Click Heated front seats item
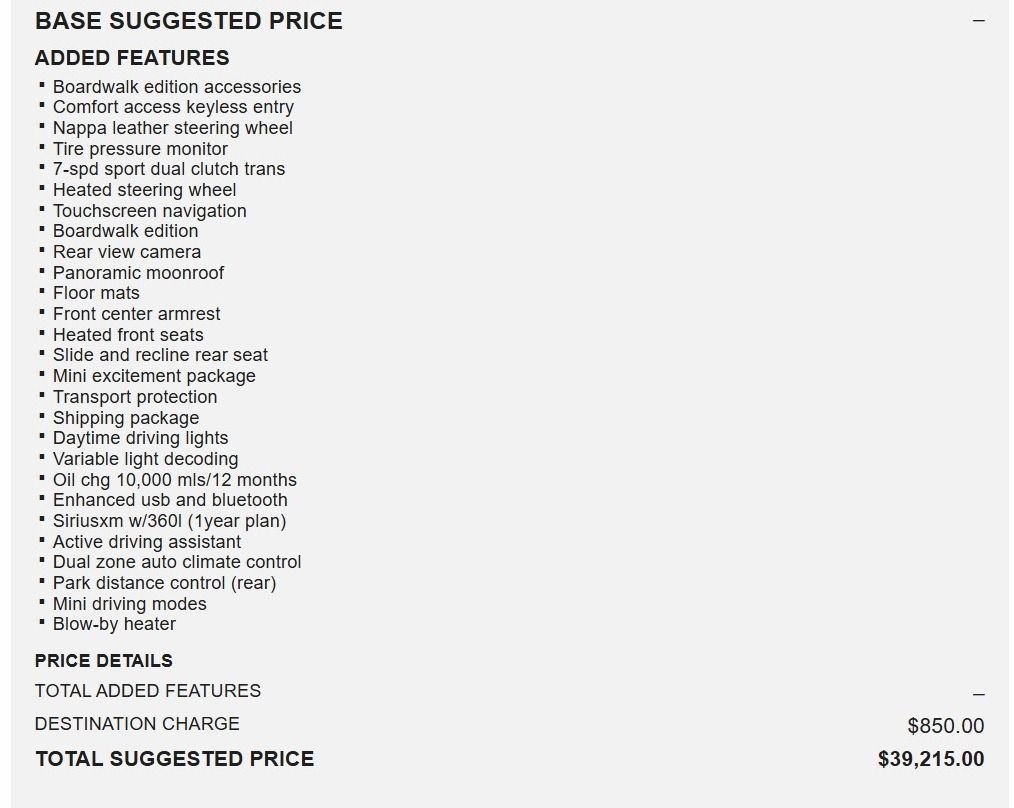This screenshot has height=808, width=1014. coord(128,334)
